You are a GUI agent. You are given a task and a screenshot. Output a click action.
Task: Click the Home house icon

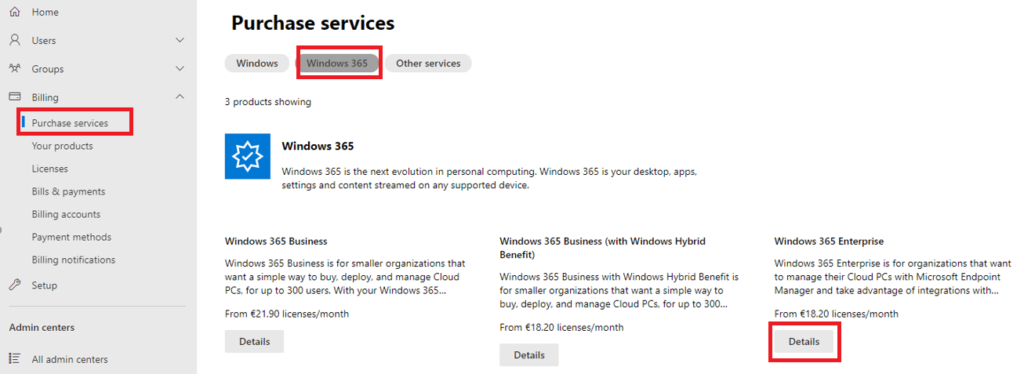14,12
